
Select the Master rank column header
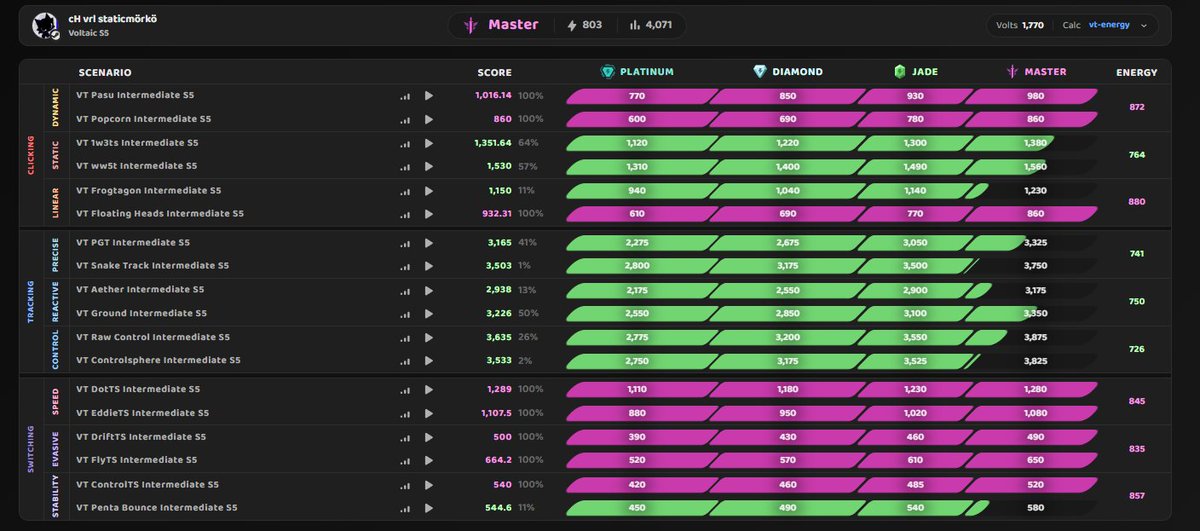1037,72
